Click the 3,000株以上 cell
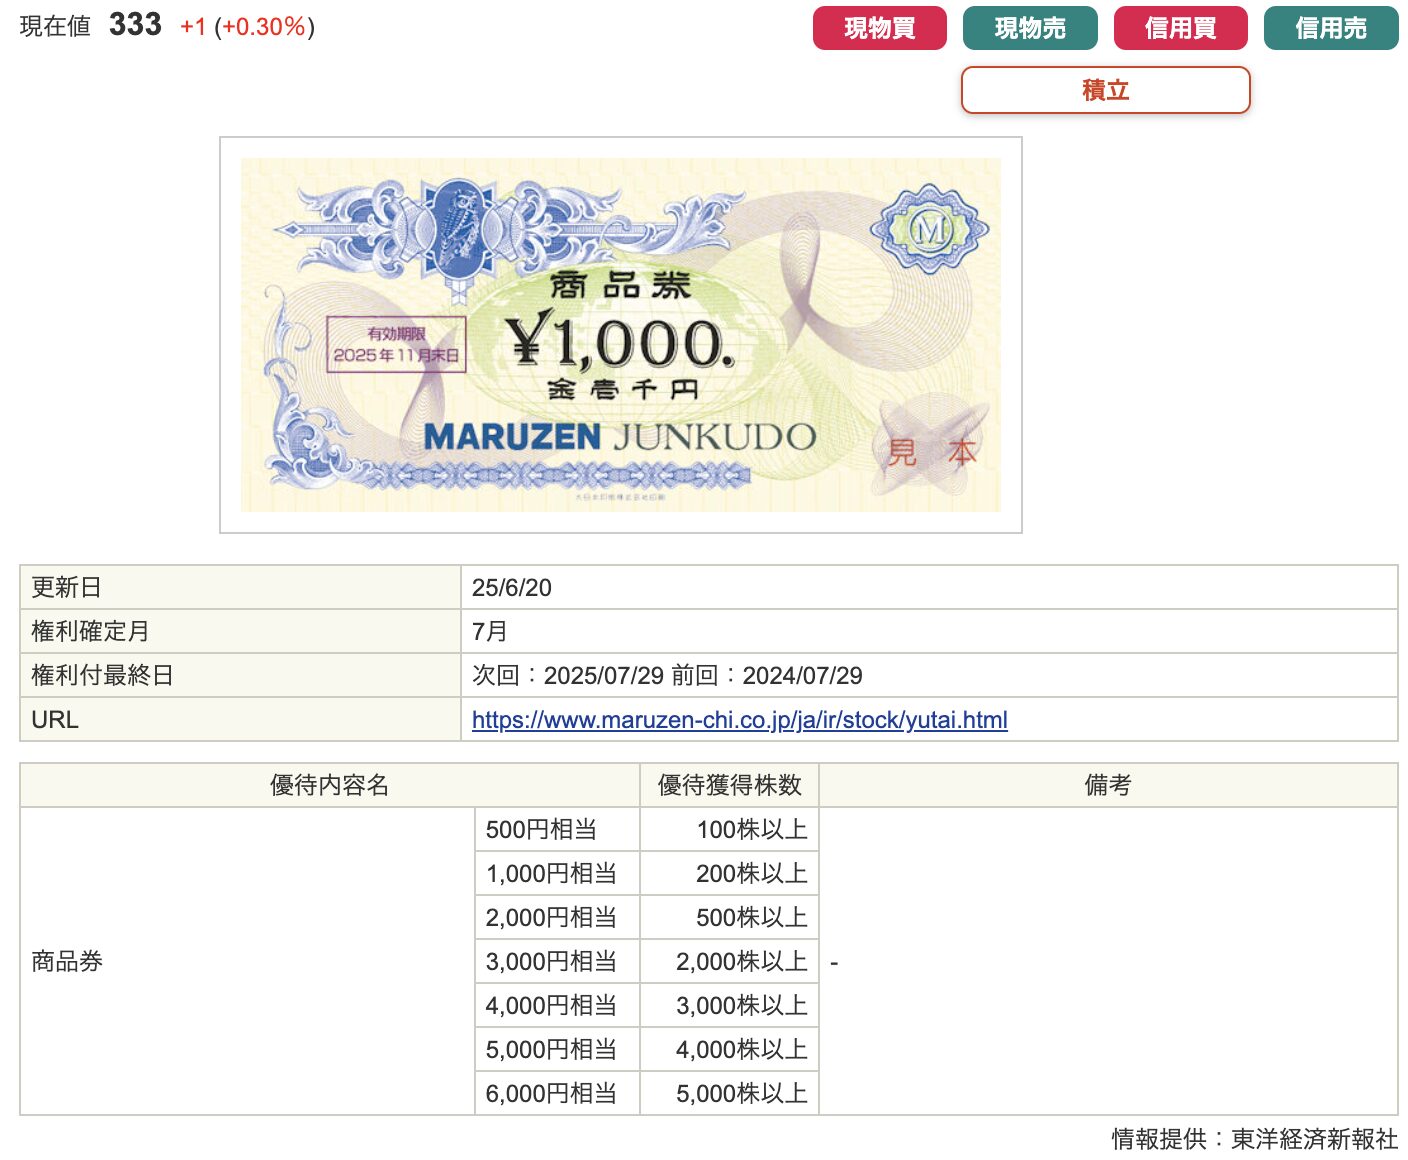Screen dimensions: 1408x1160 [730, 1006]
